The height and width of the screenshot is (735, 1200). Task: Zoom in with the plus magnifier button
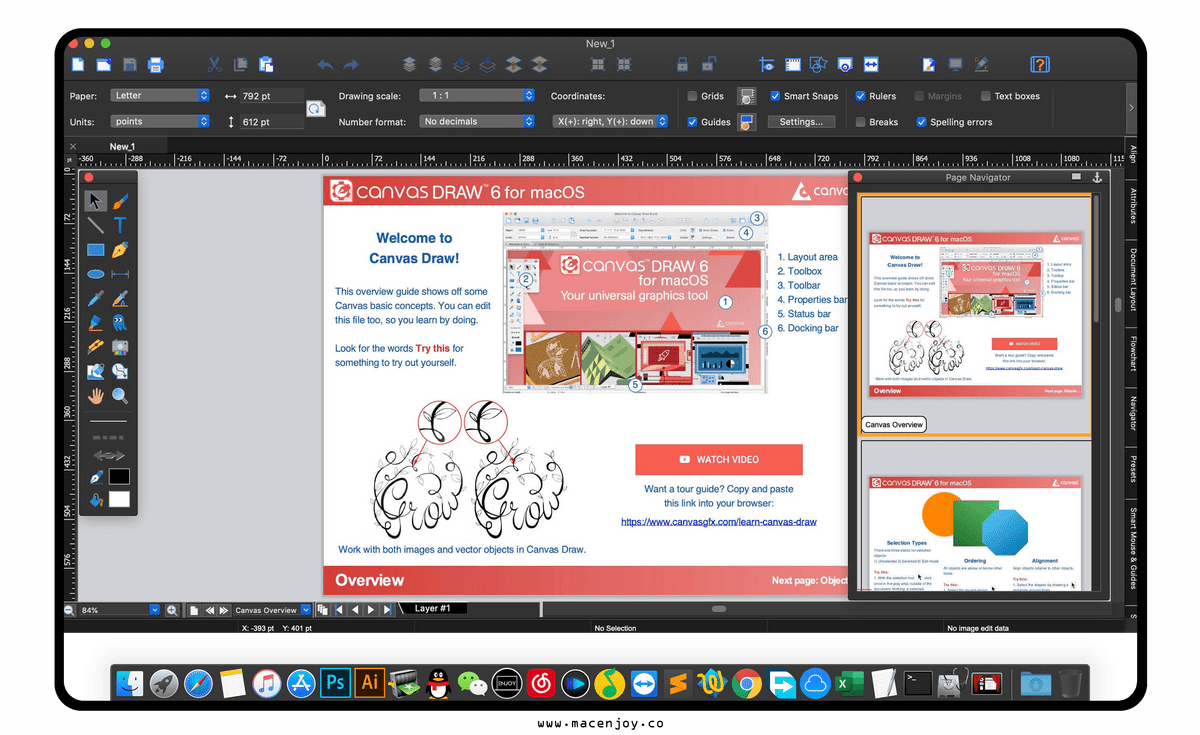coord(172,610)
